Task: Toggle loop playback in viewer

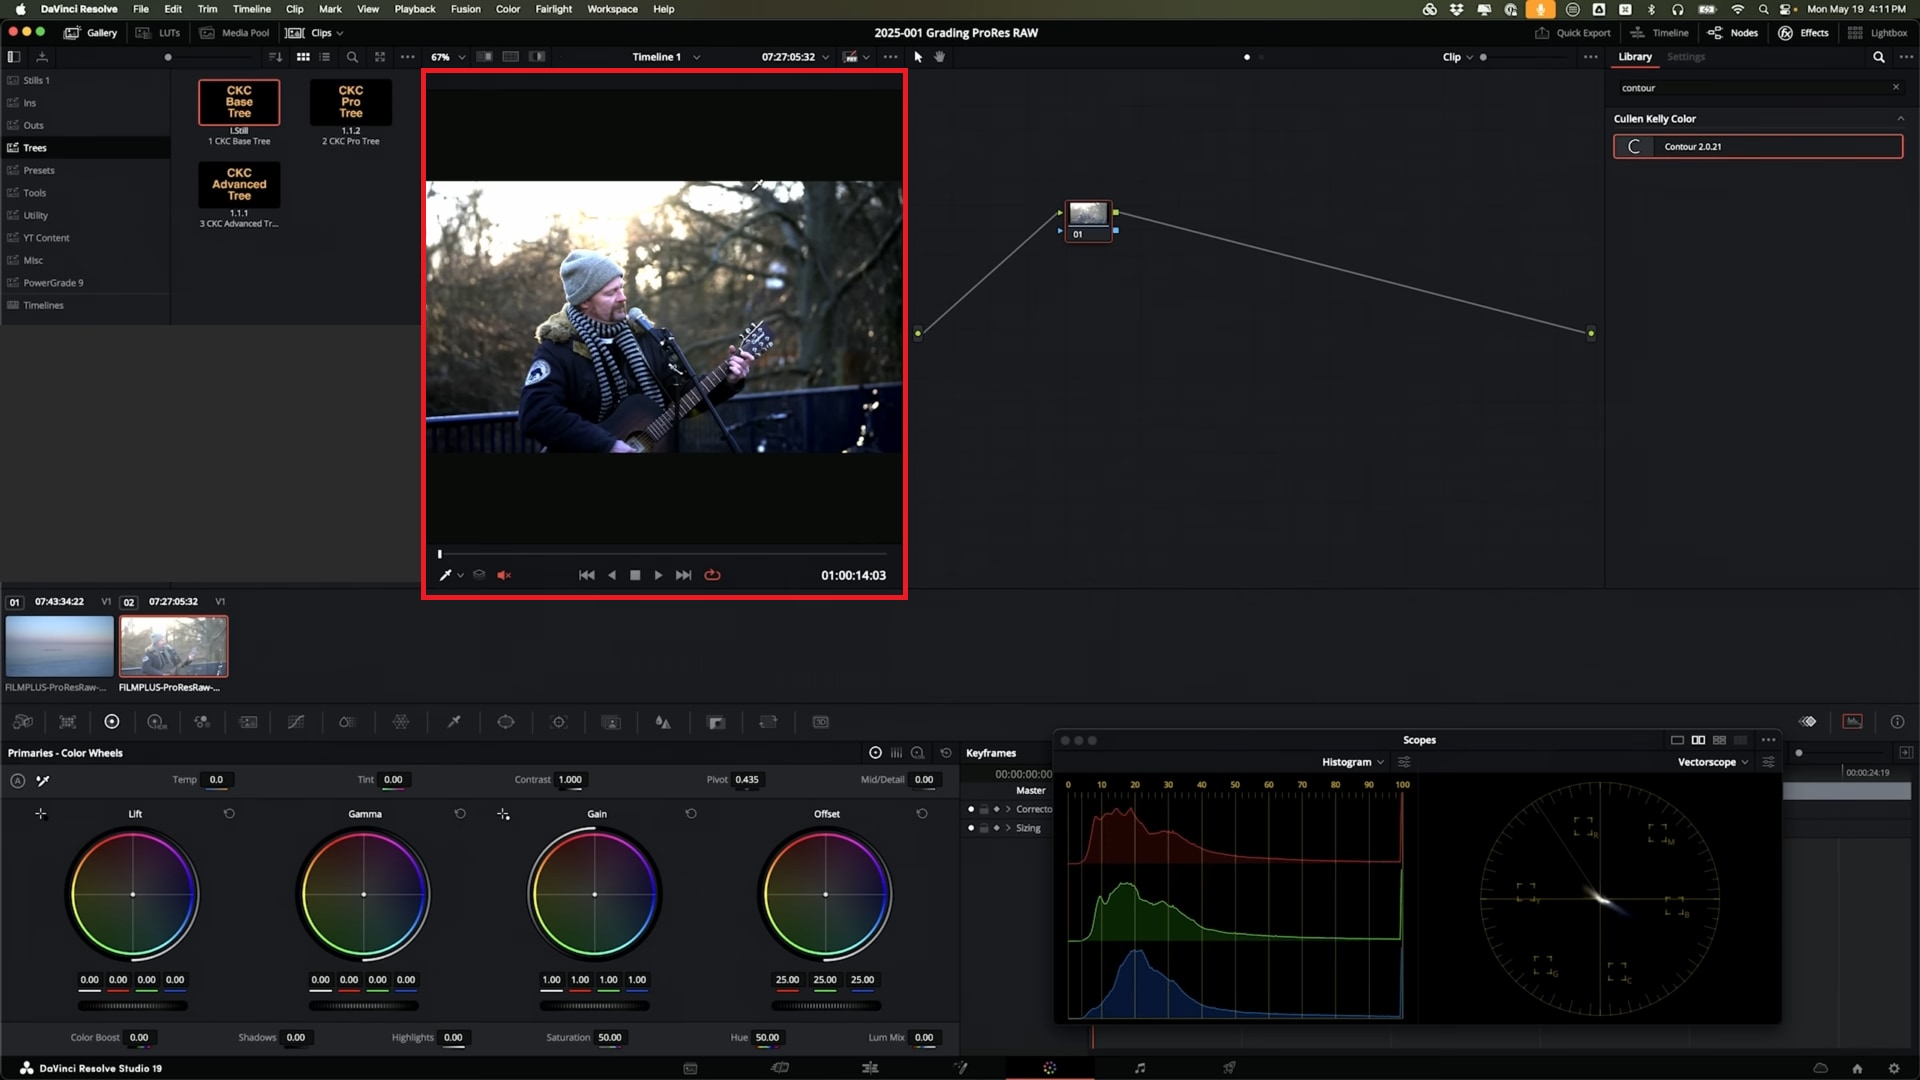Action: (x=712, y=575)
